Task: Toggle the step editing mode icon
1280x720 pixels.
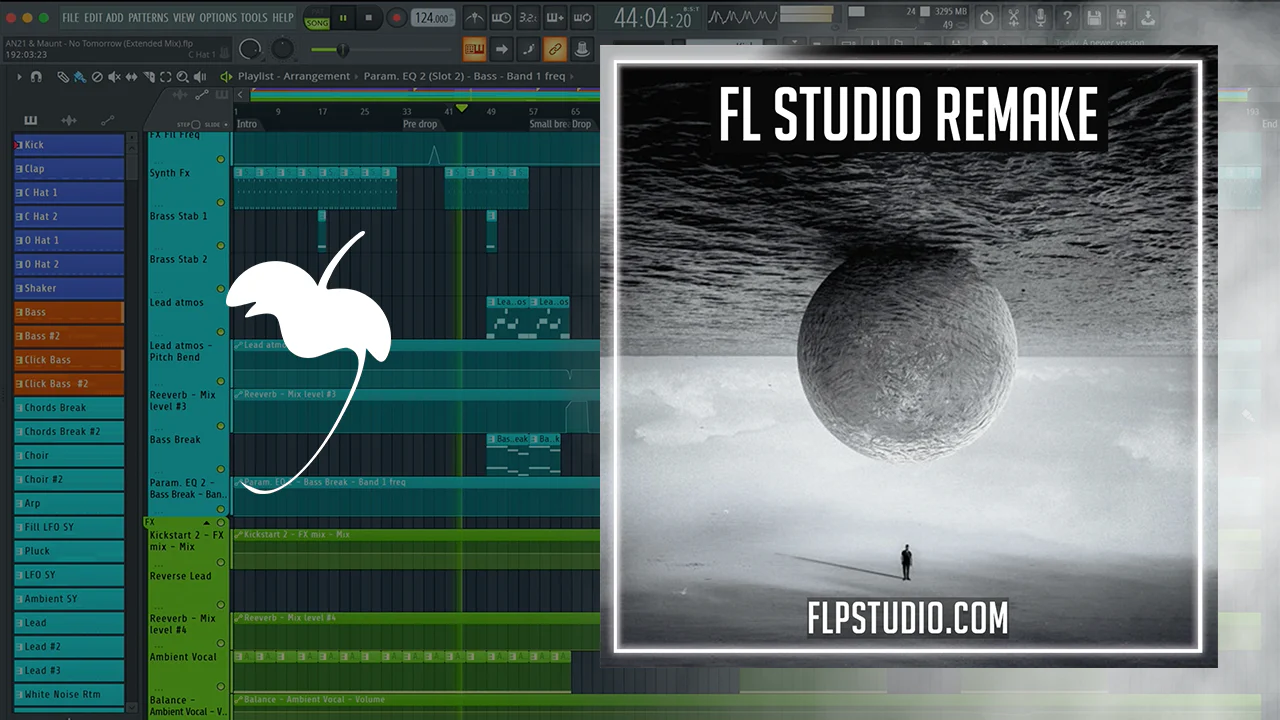Action: point(528,49)
